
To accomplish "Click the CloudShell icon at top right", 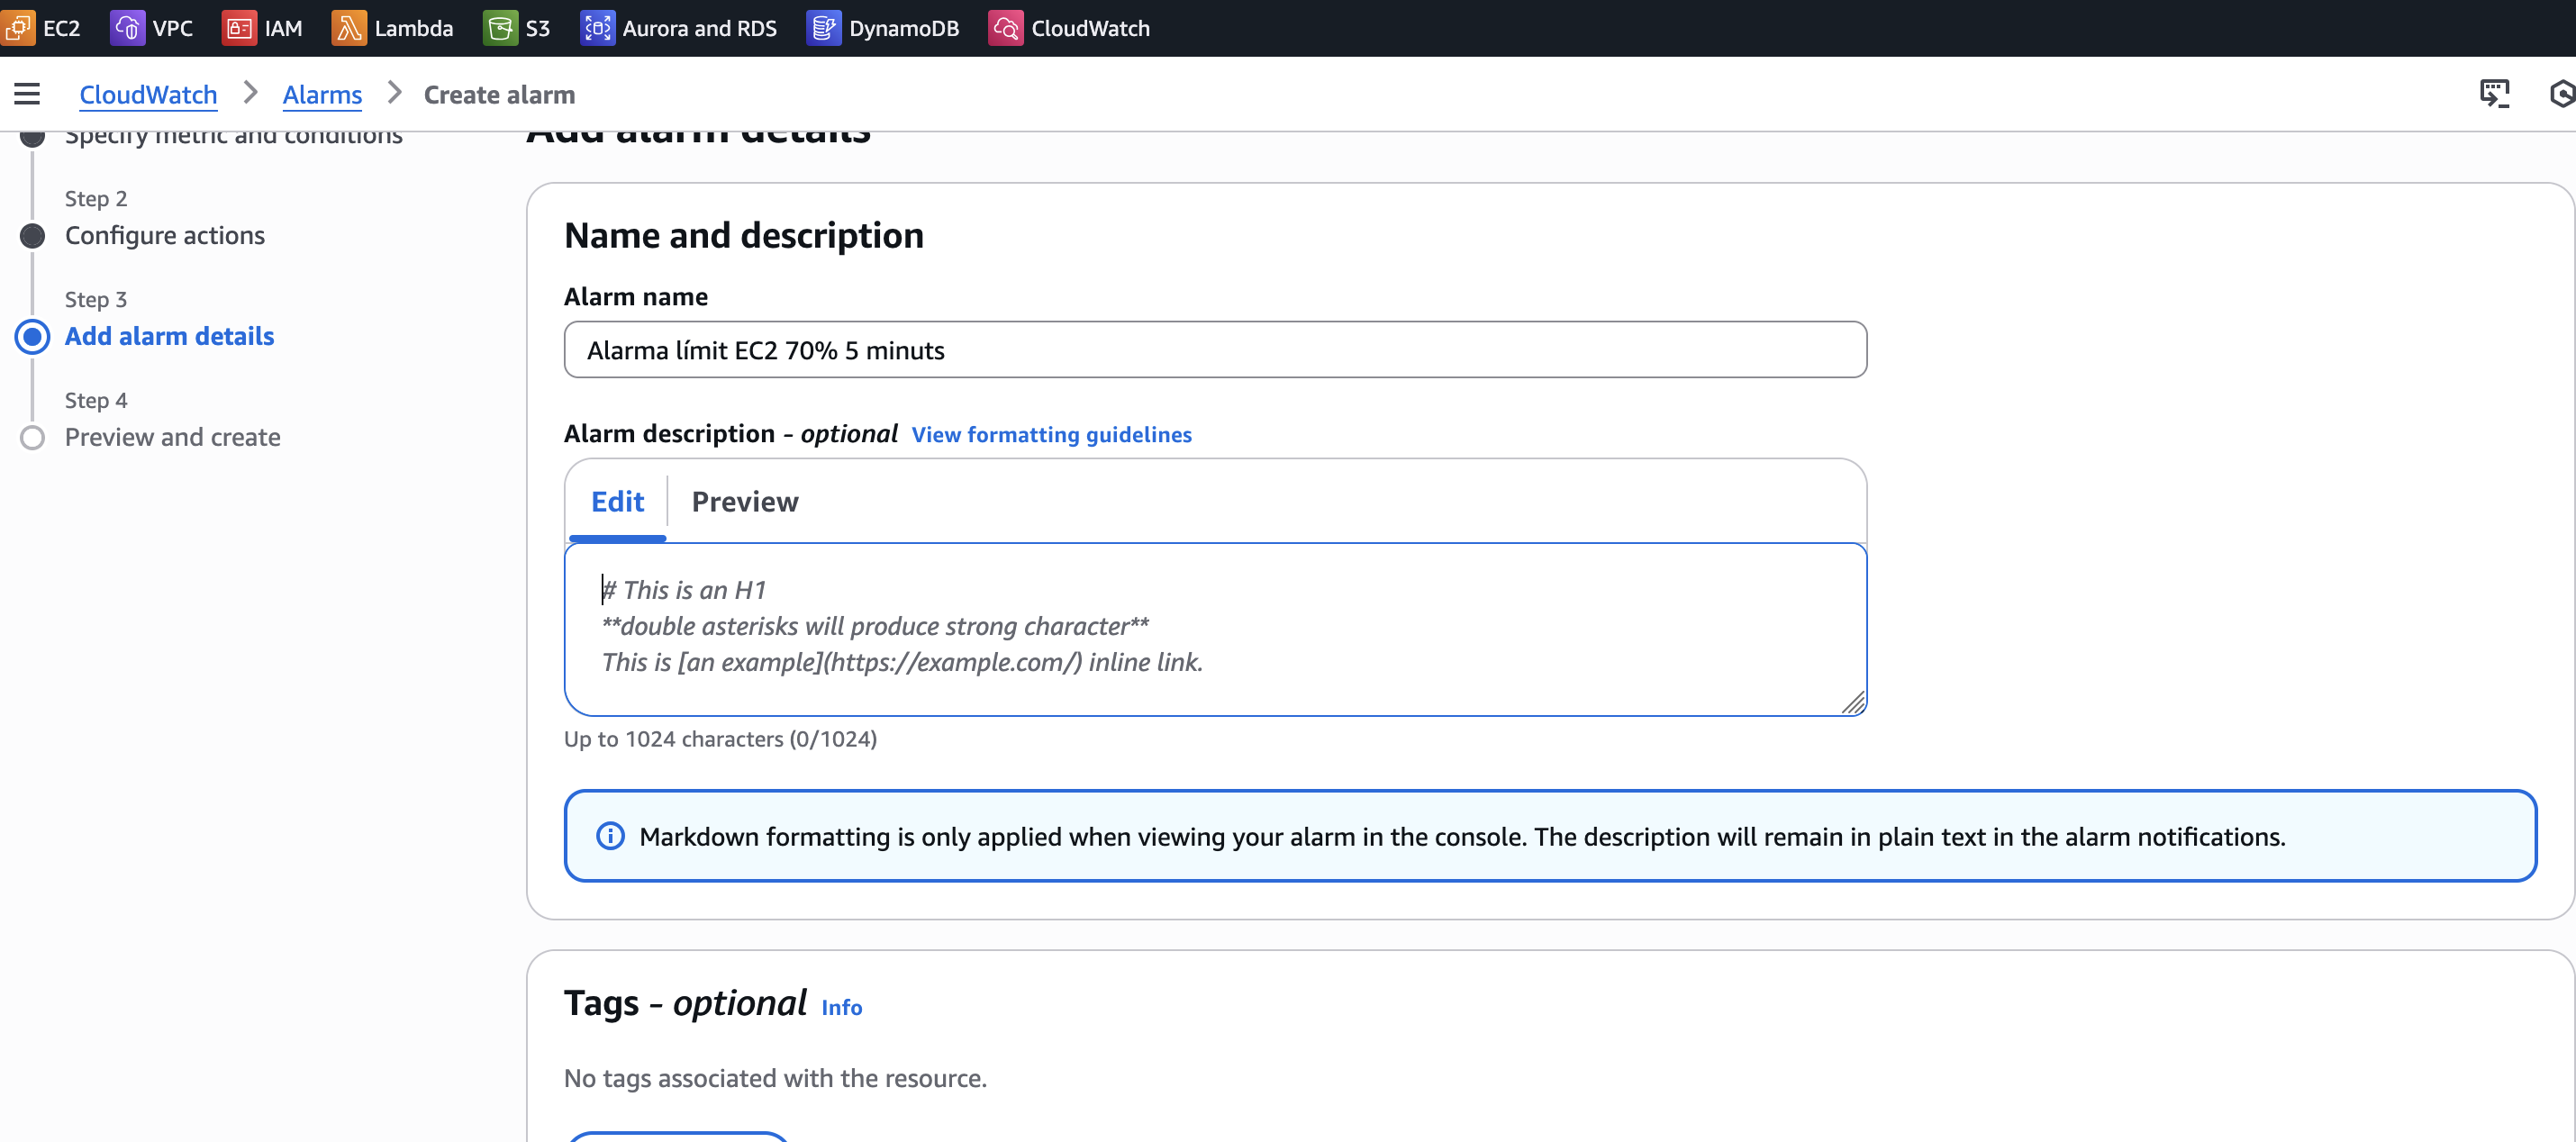I will tap(2494, 94).
